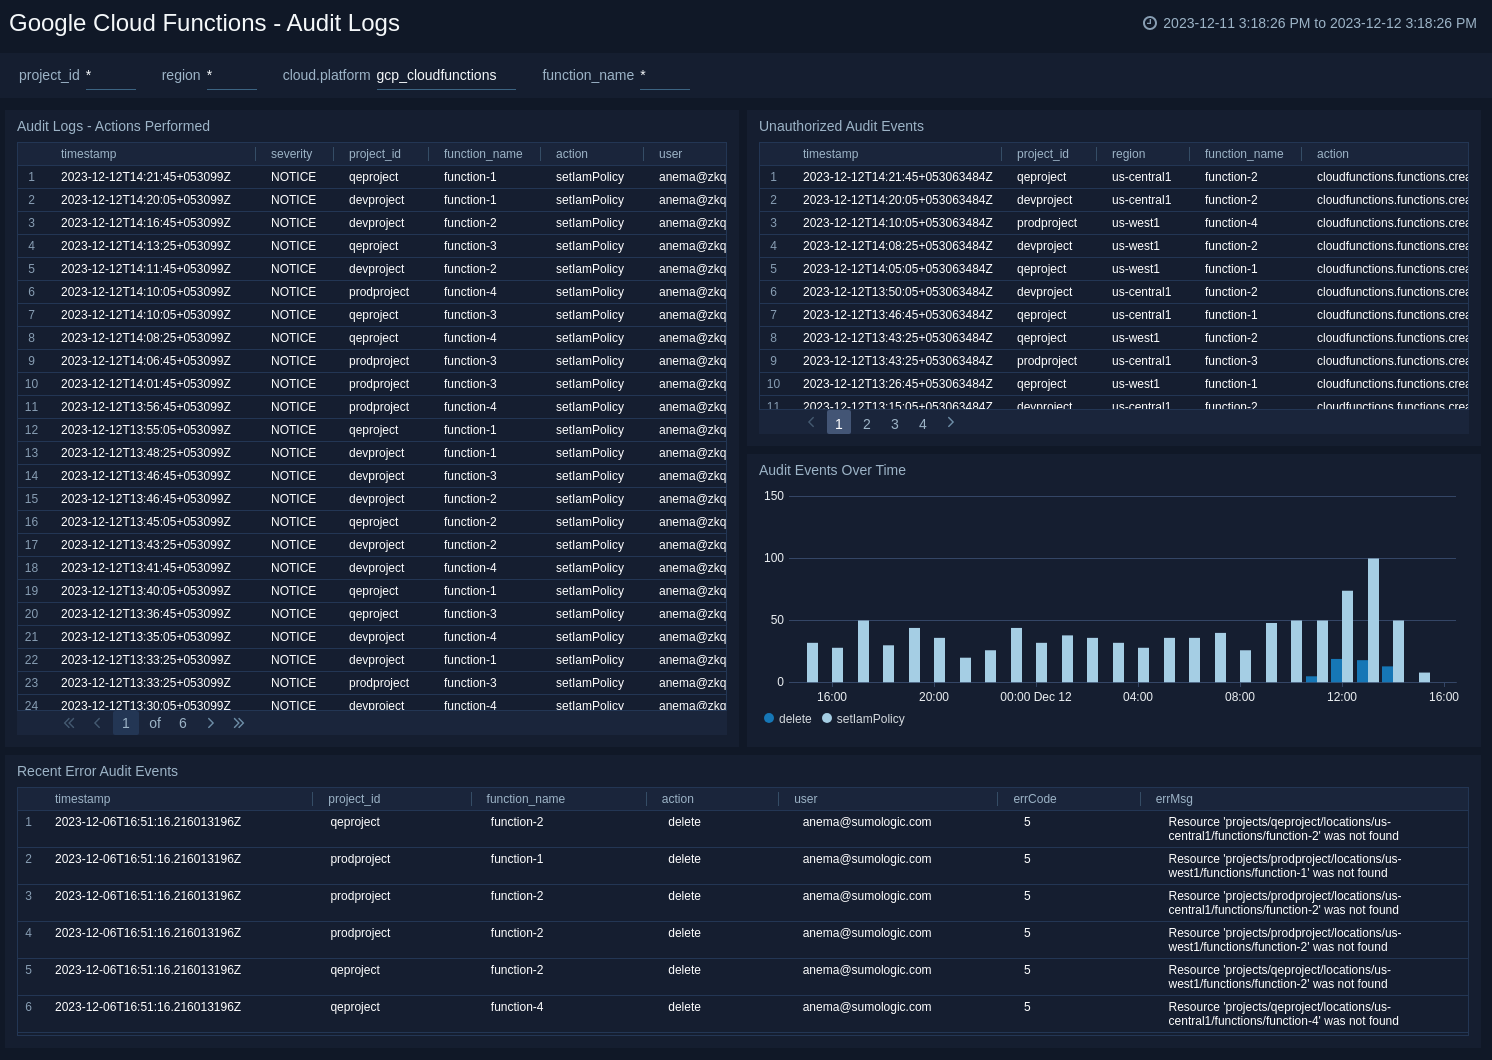Image resolution: width=1492 pixels, height=1060 pixels.
Task: Click the dashboard title Google Cloud Functions - Audit Logs
Action: (x=204, y=23)
